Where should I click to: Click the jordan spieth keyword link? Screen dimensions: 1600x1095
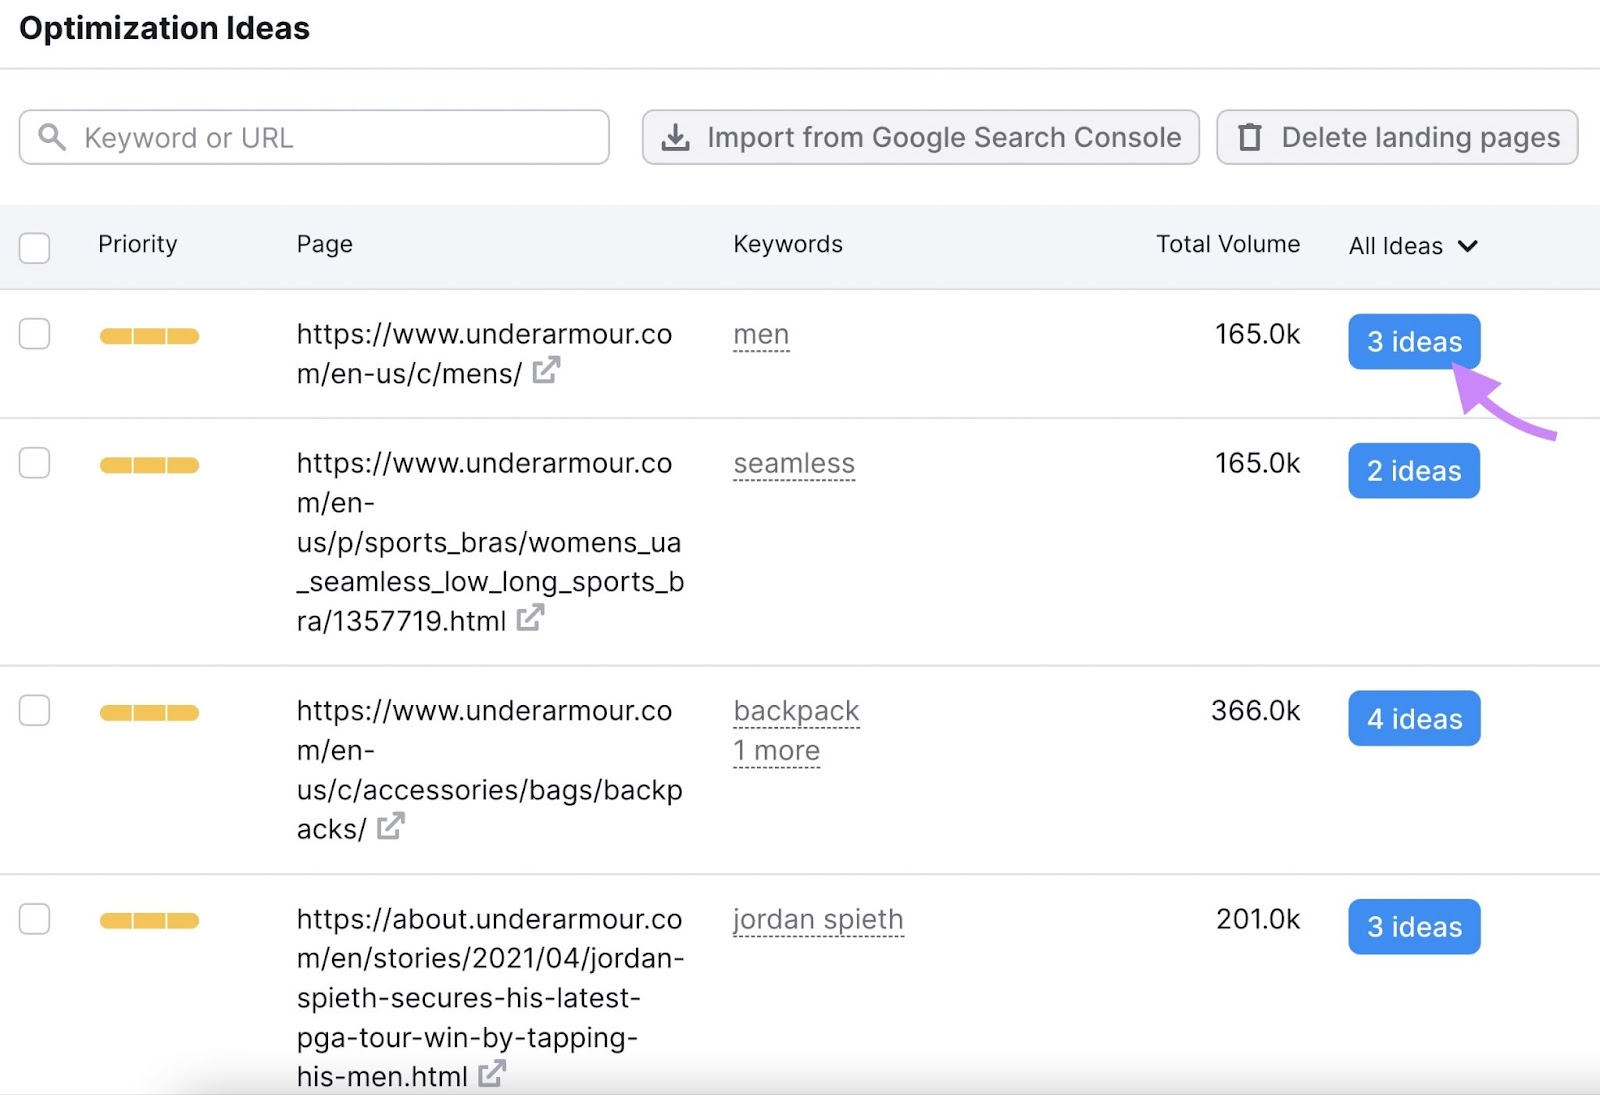pyautogui.click(x=818, y=919)
